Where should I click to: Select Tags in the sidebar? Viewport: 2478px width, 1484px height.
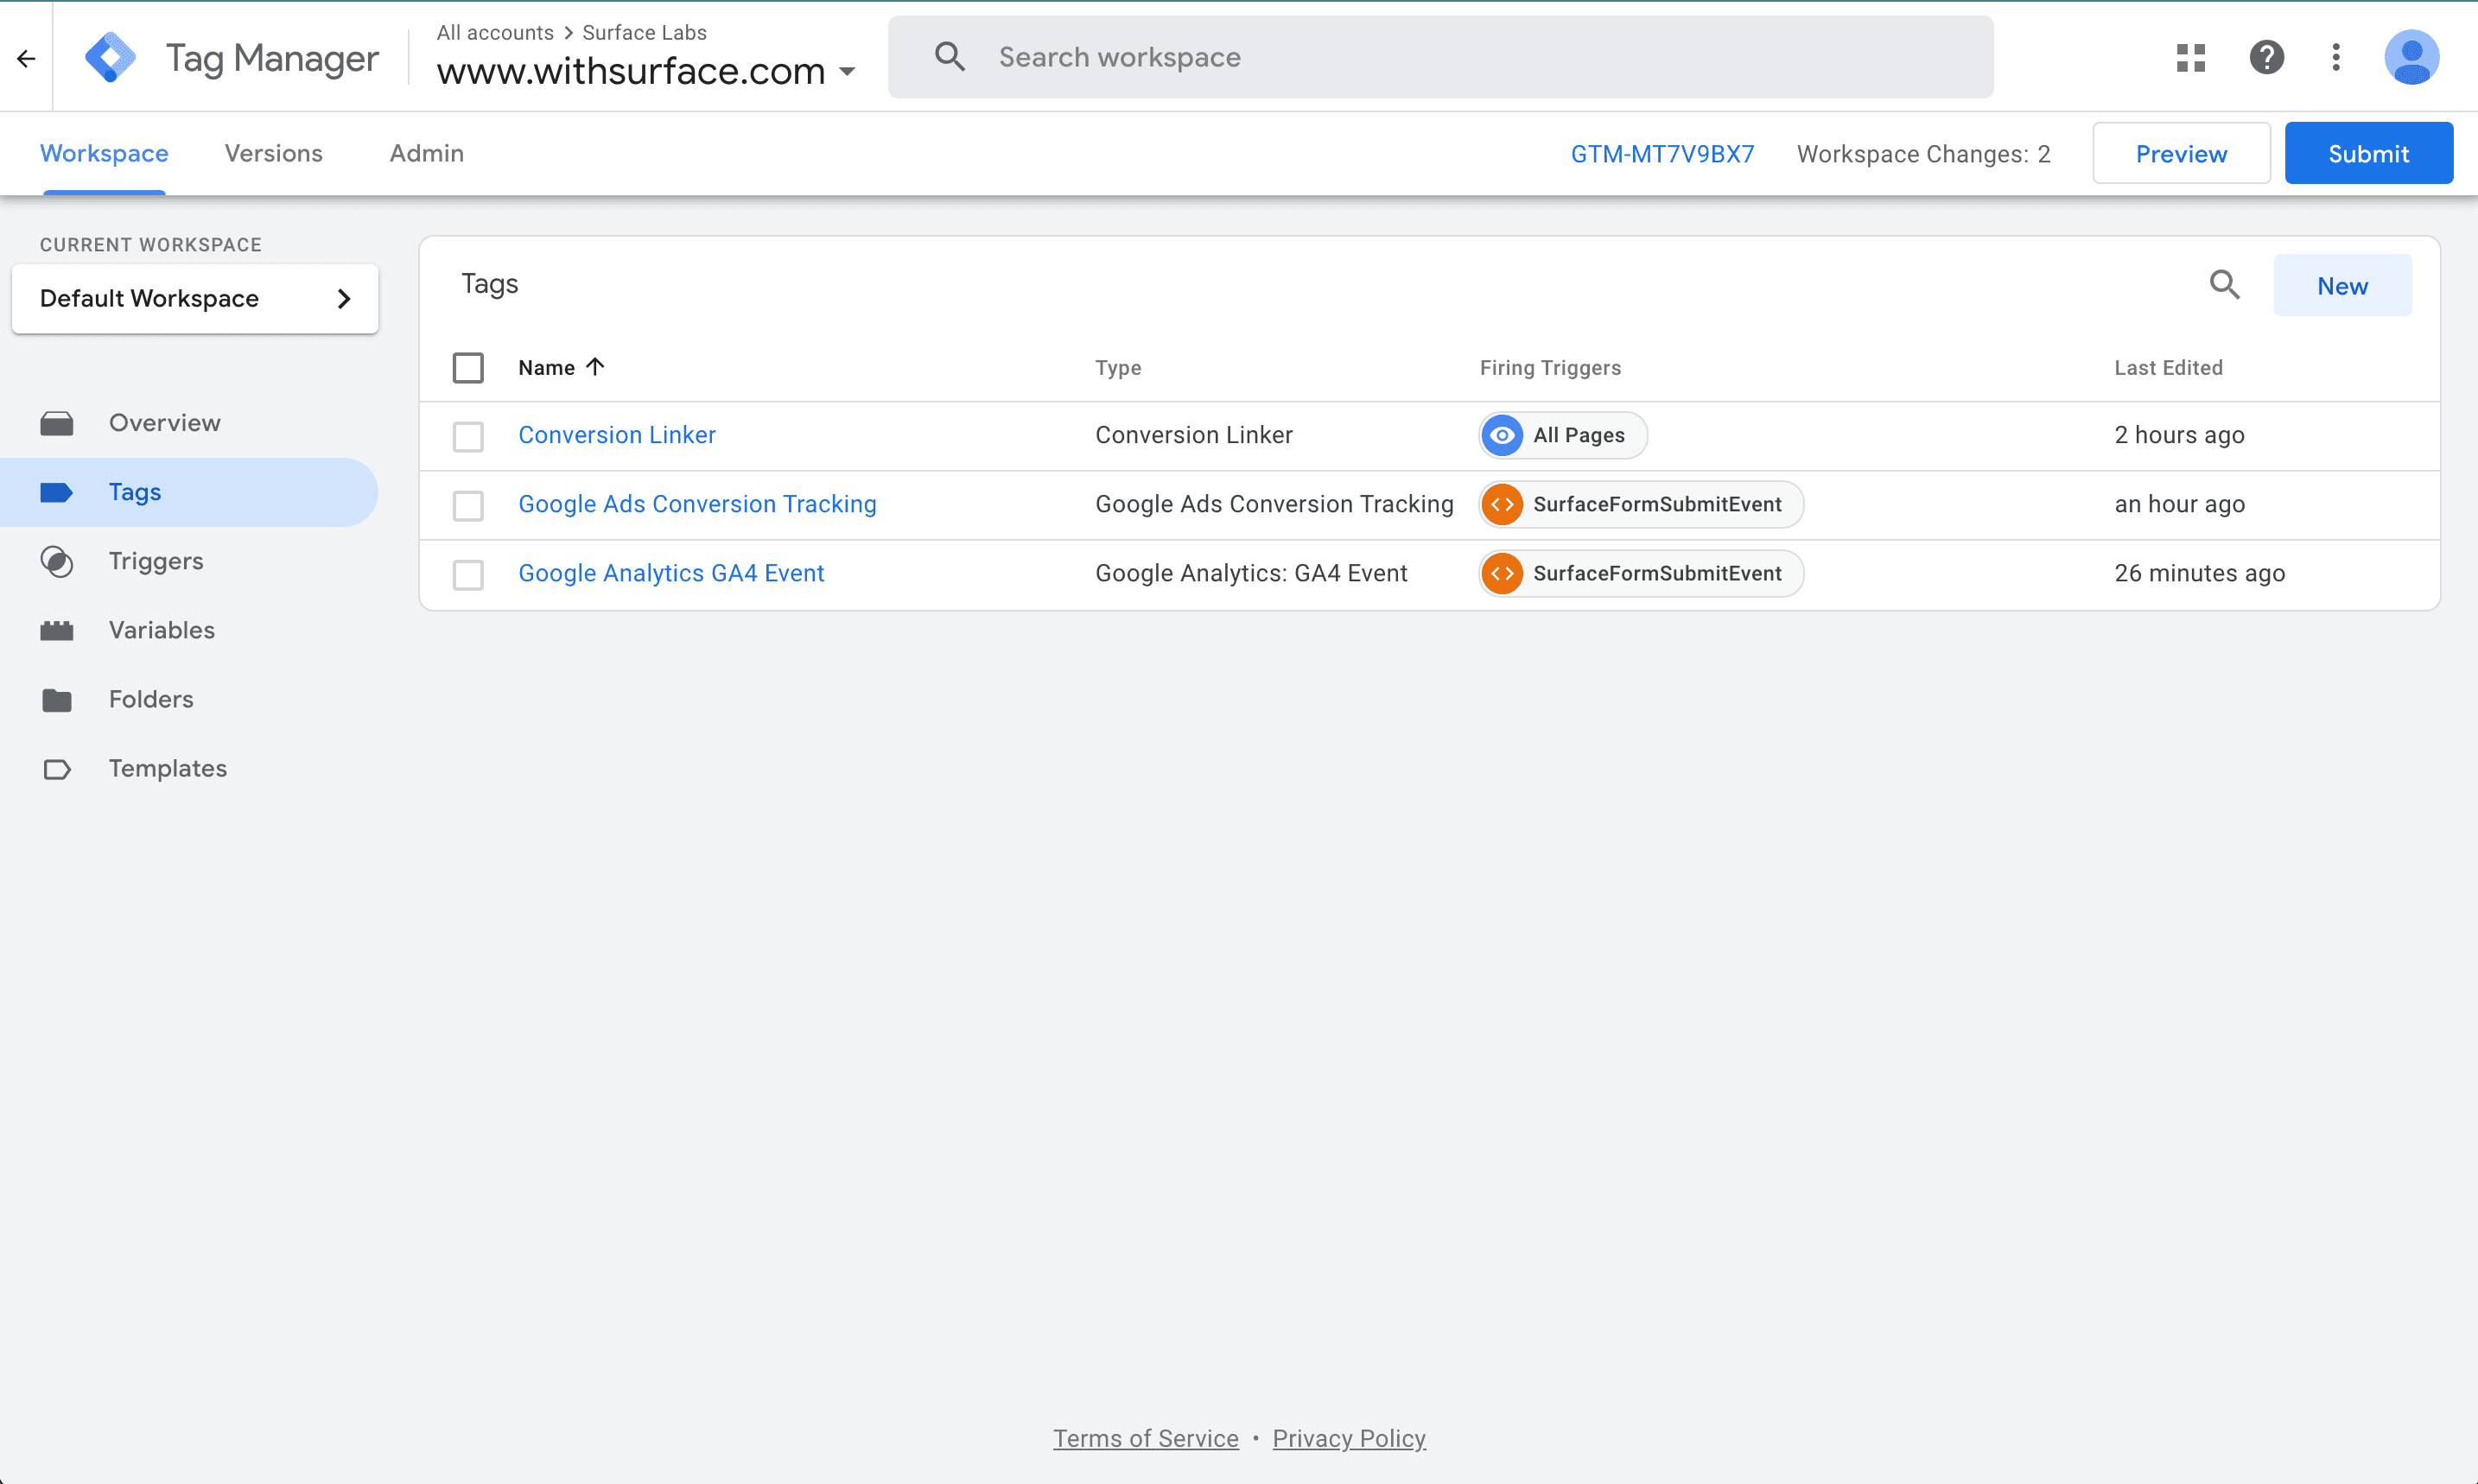coord(189,492)
